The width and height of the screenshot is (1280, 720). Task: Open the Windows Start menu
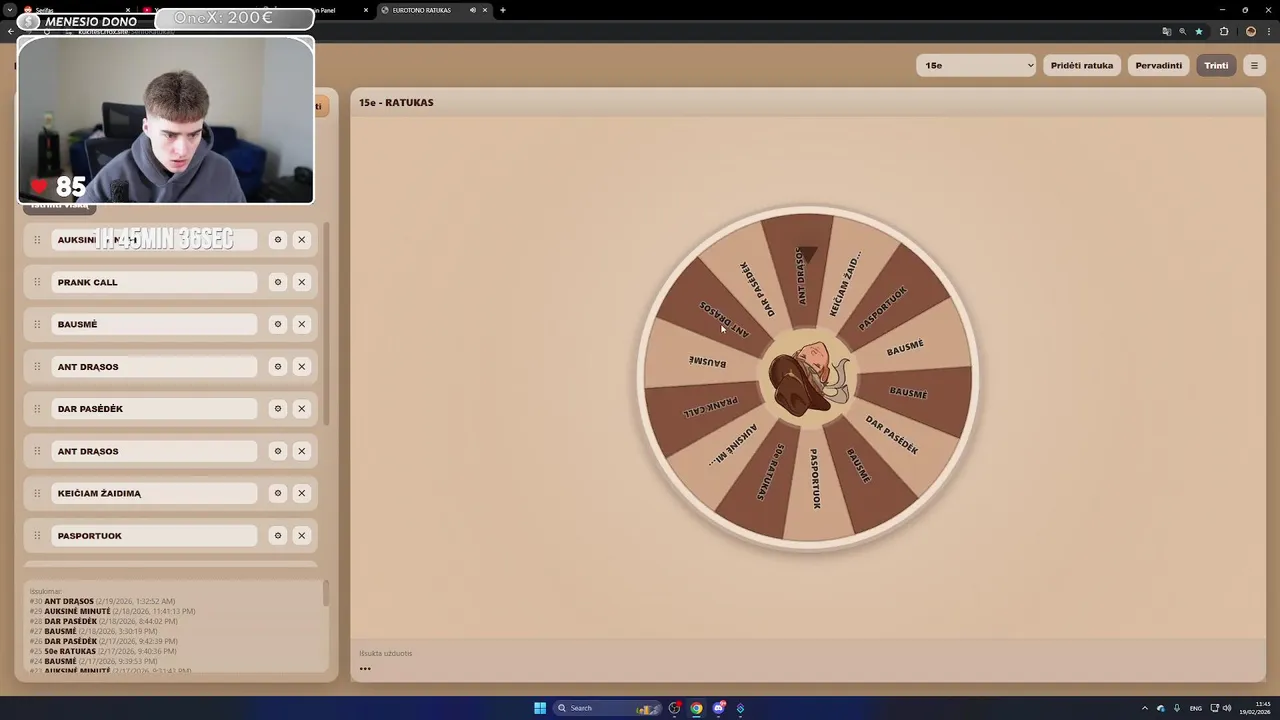coord(540,708)
